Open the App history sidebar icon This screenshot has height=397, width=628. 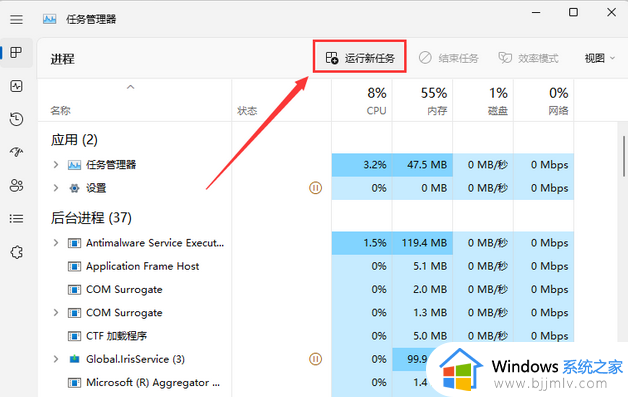(16, 119)
